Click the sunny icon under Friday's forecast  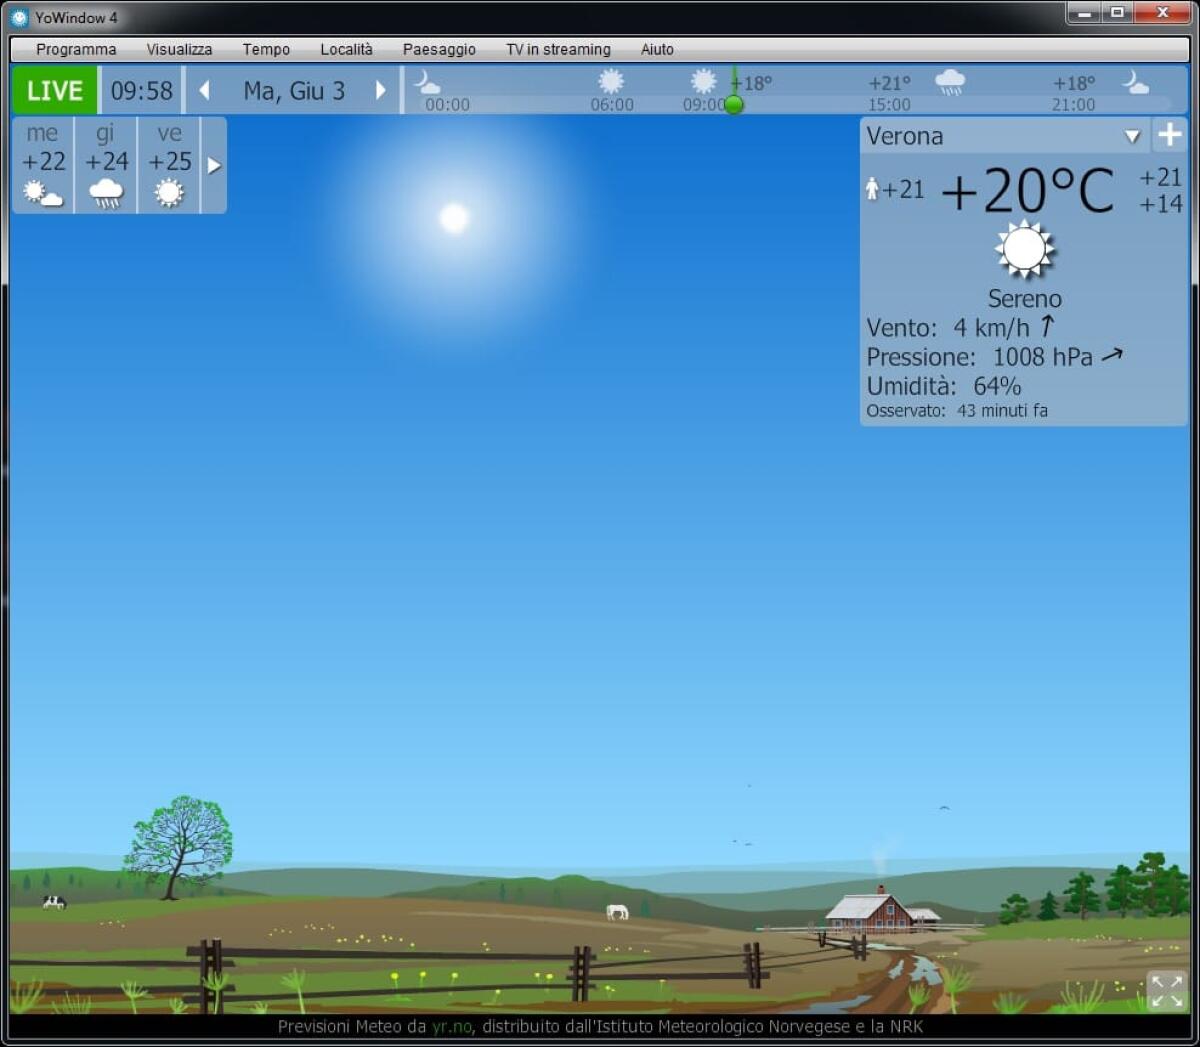click(x=168, y=190)
